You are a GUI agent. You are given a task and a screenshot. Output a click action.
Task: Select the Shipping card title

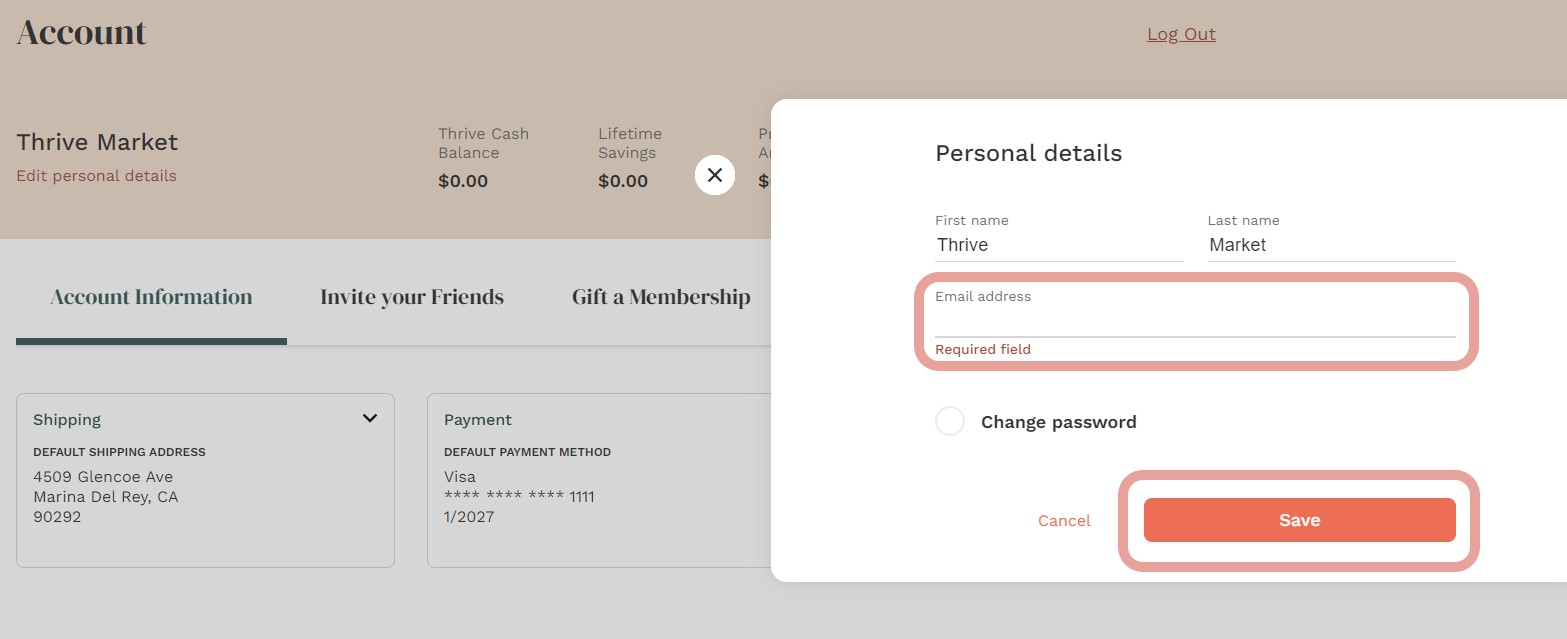point(67,420)
